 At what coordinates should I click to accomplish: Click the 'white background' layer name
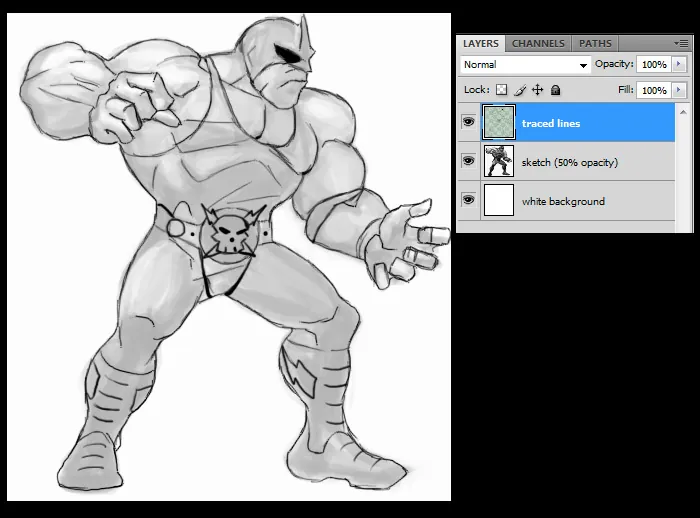563,201
